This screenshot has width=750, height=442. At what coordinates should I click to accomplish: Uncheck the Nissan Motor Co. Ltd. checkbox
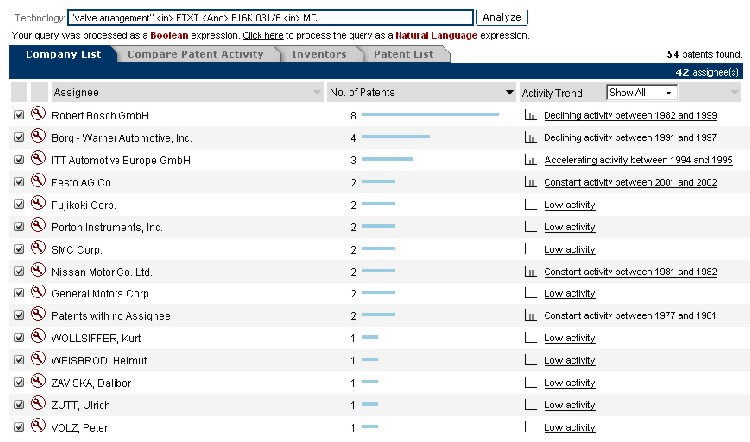[19, 271]
